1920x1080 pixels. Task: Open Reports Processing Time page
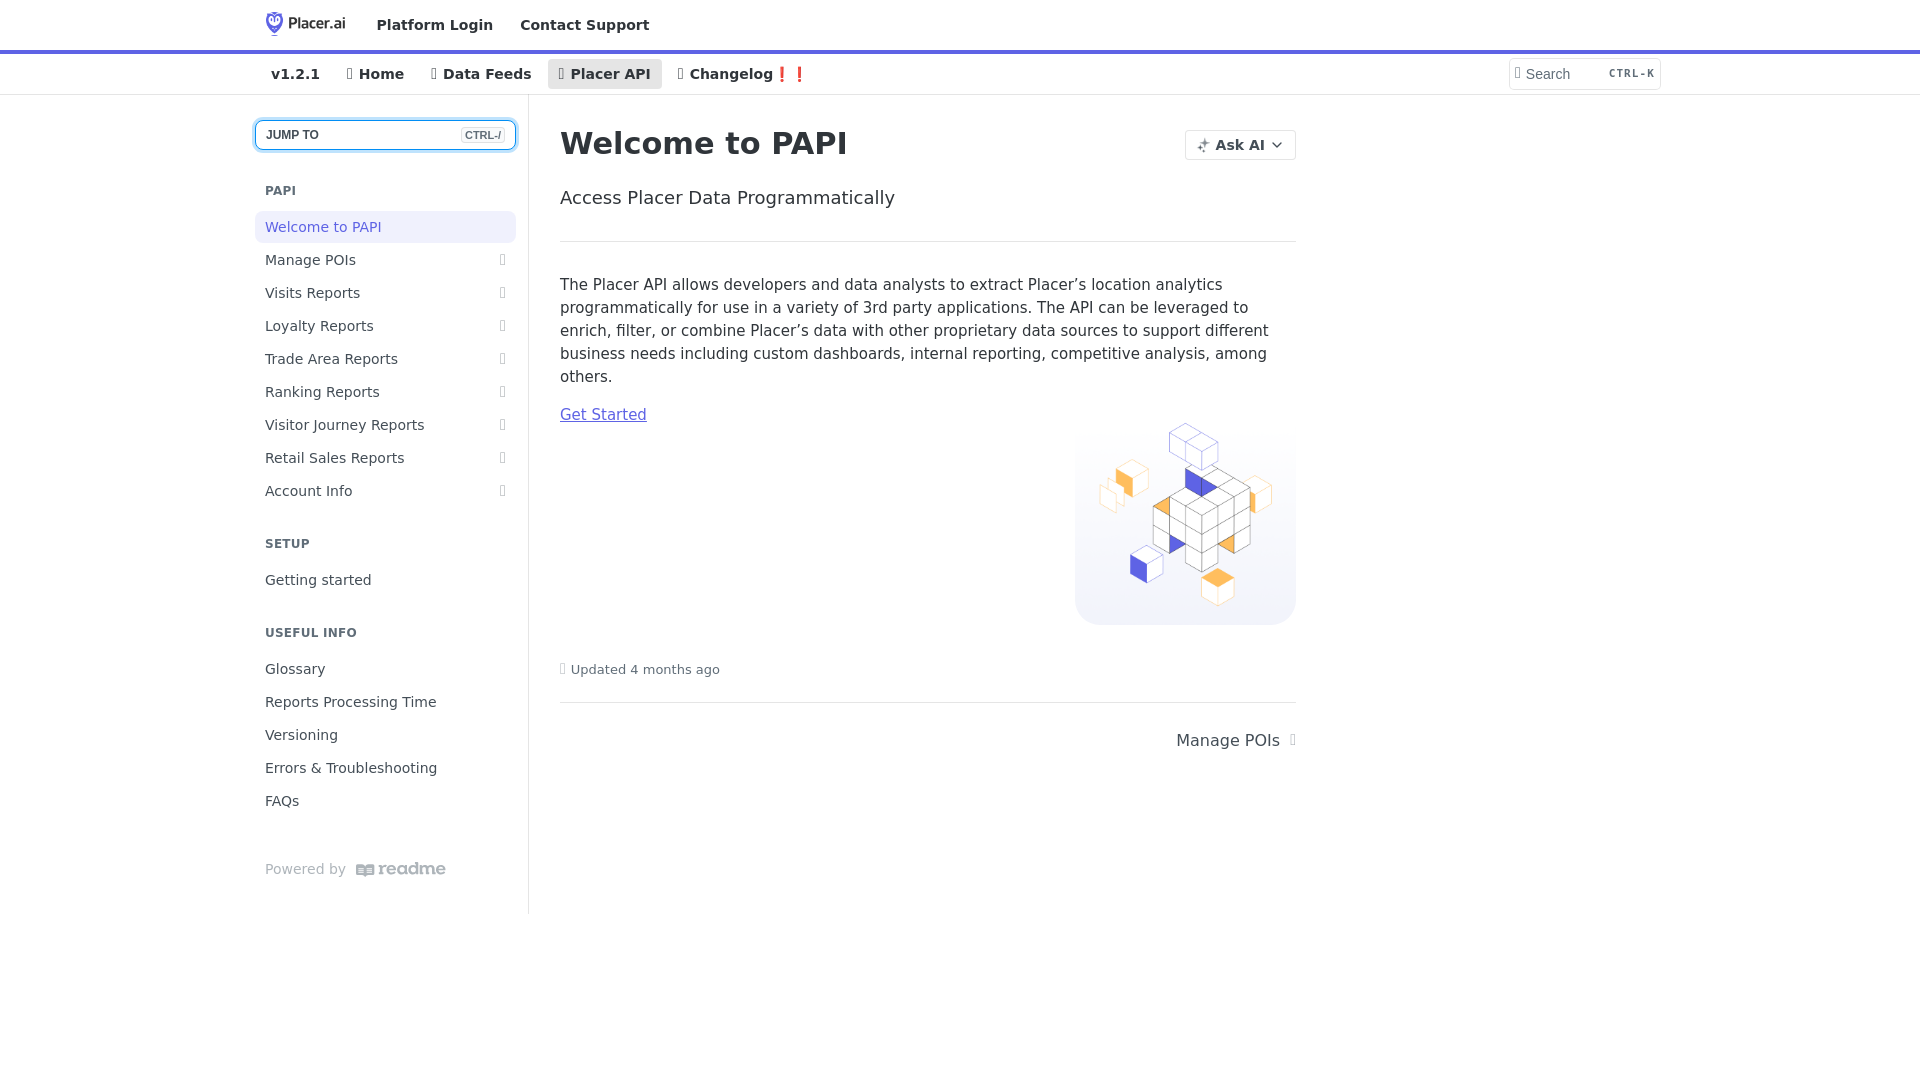pos(385,702)
